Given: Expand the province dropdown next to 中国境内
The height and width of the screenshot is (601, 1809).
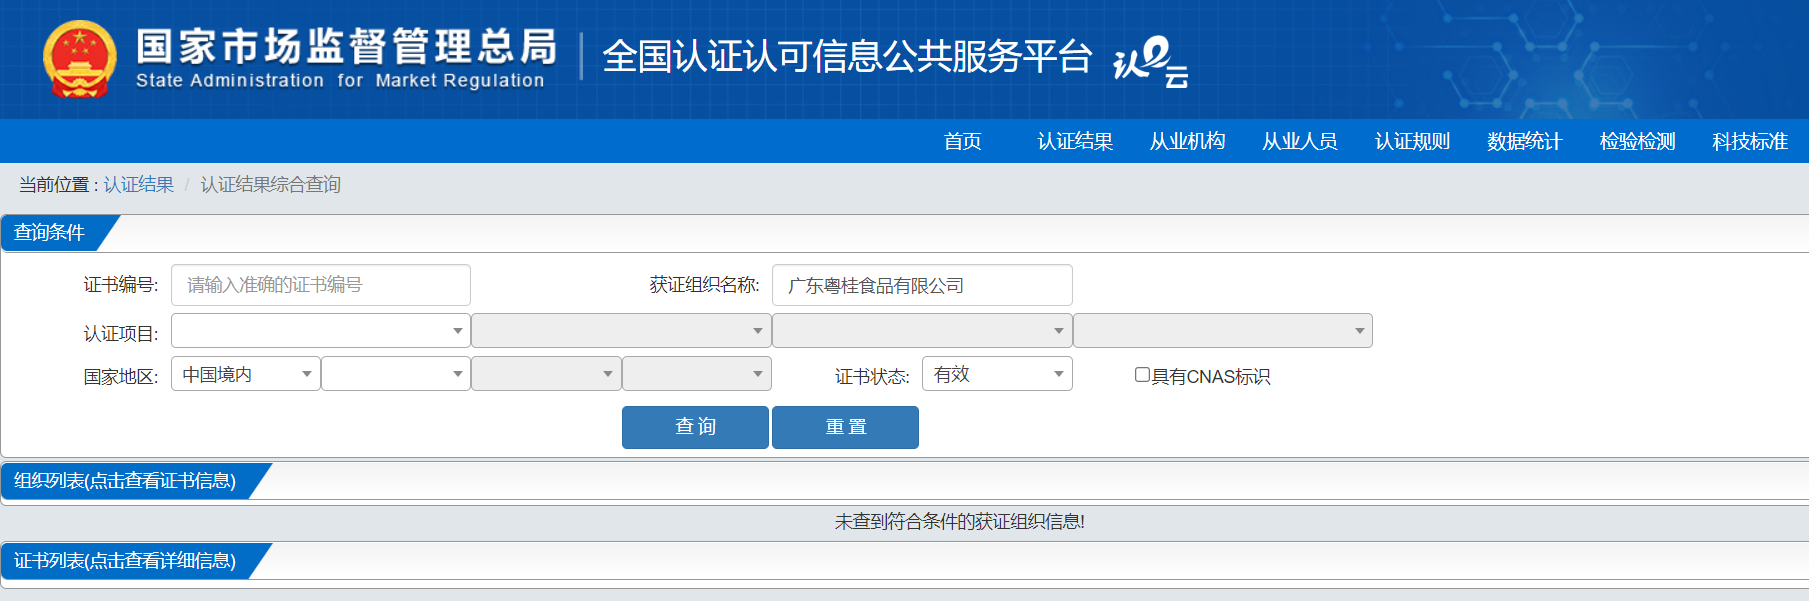Looking at the screenshot, I should coord(396,374).
